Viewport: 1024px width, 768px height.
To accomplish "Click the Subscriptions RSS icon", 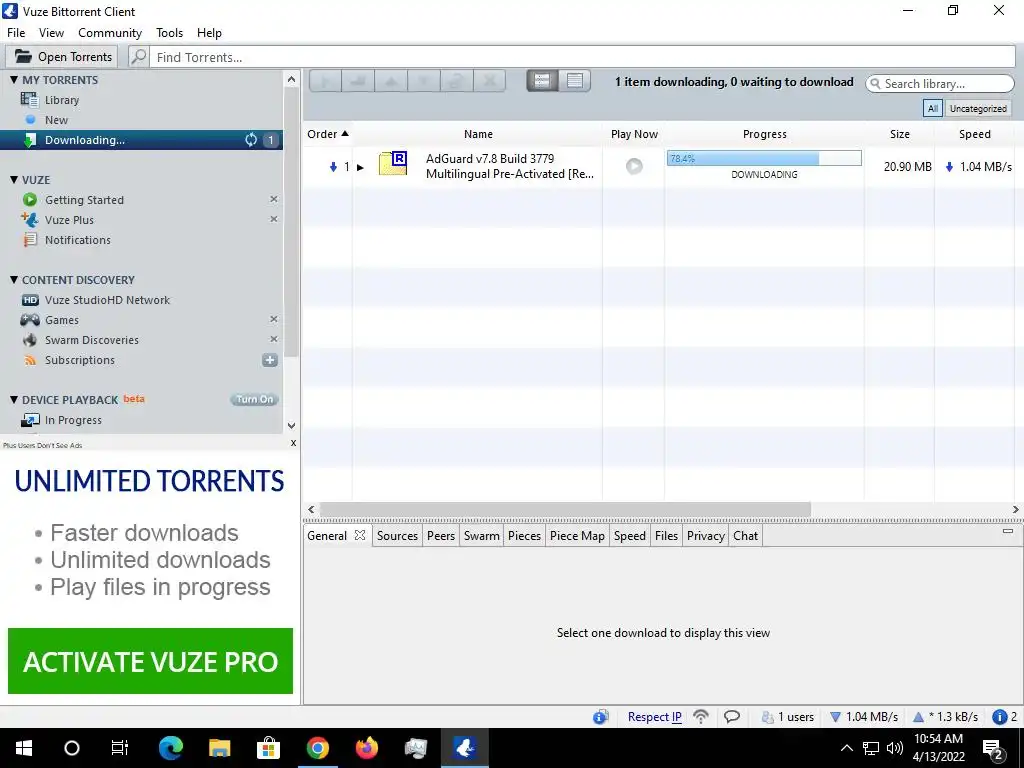I will [29, 360].
